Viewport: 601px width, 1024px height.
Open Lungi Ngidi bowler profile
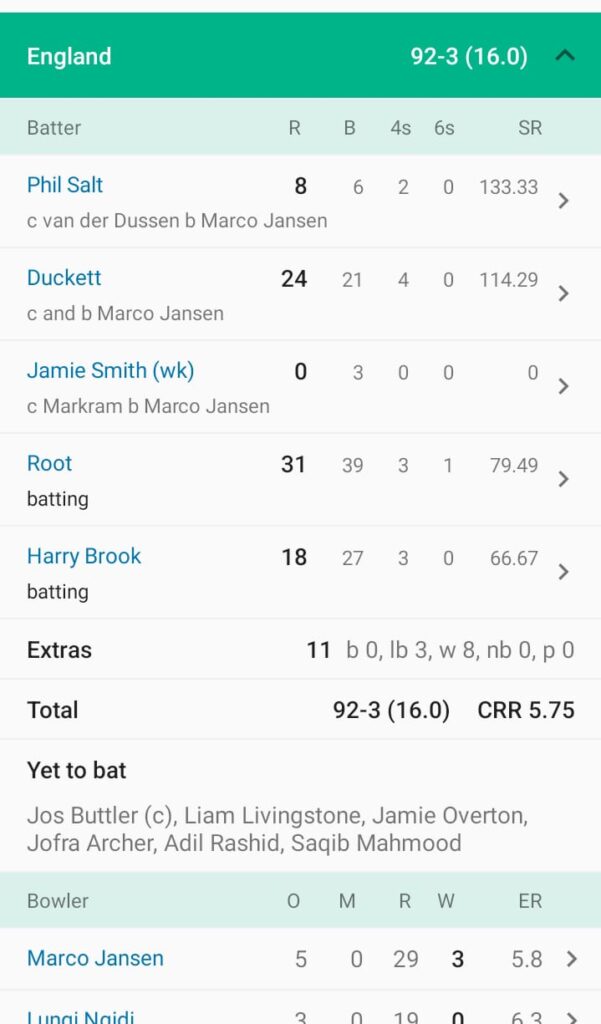[x=80, y=1016]
